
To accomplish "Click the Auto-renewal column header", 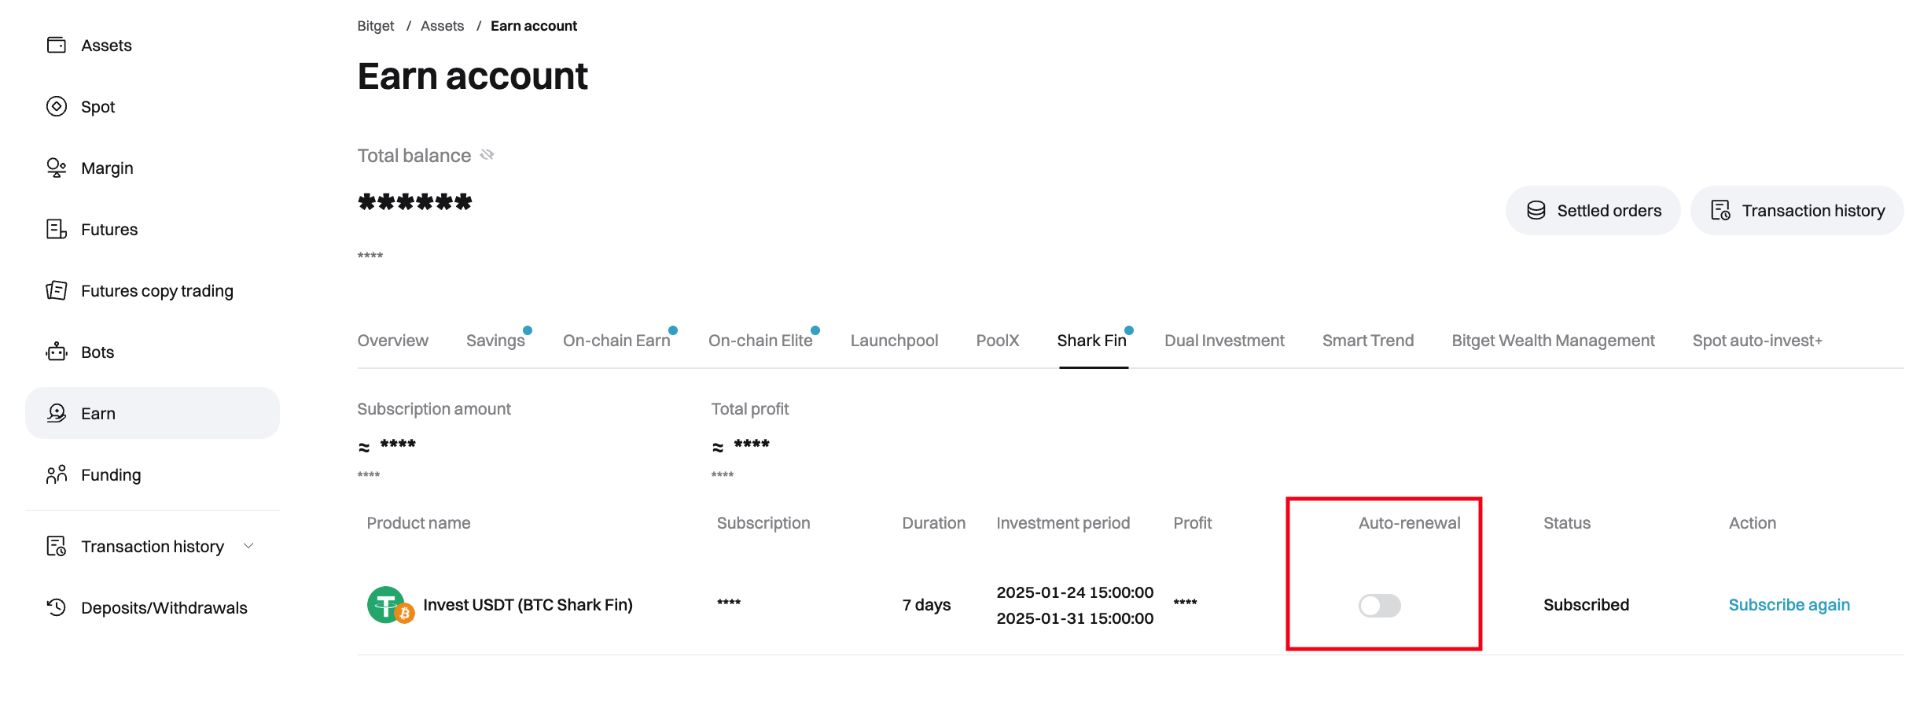I will (x=1409, y=523).
